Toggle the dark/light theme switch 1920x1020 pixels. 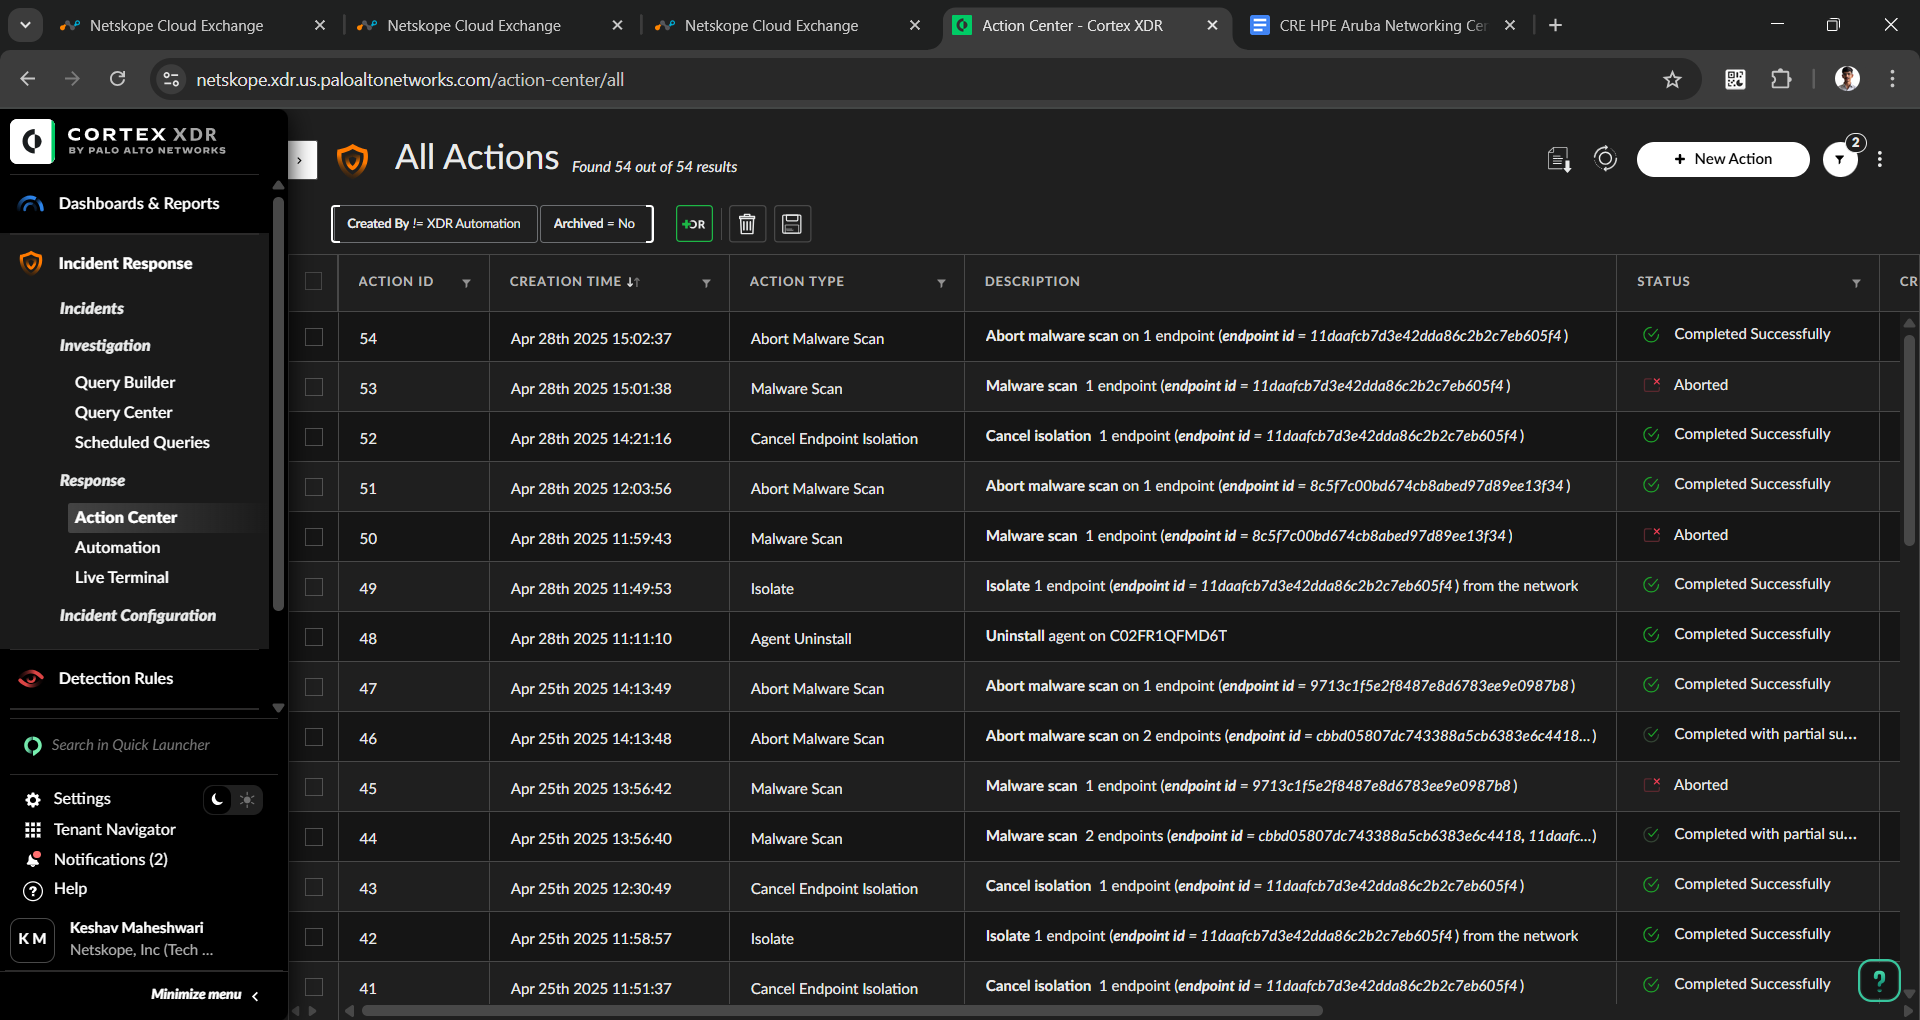[x=233, y=800]
